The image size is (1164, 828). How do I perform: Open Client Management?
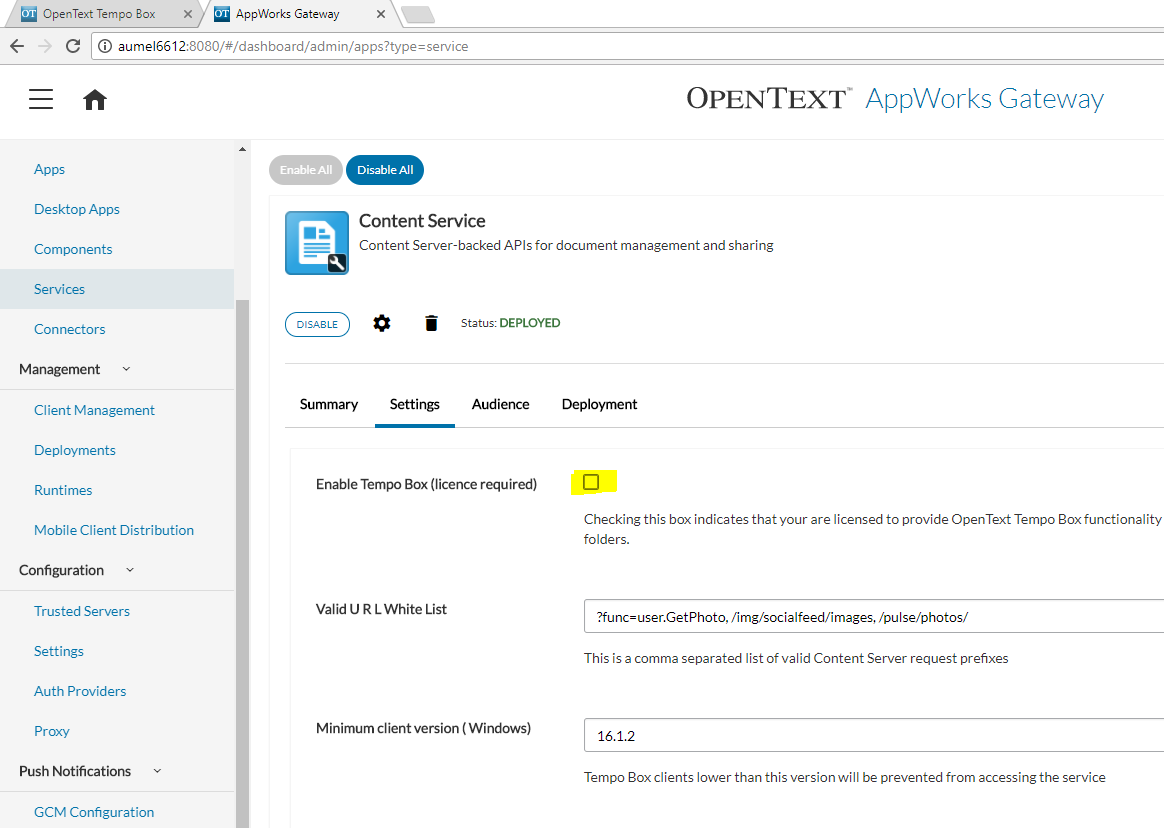[x=94, y=410]
